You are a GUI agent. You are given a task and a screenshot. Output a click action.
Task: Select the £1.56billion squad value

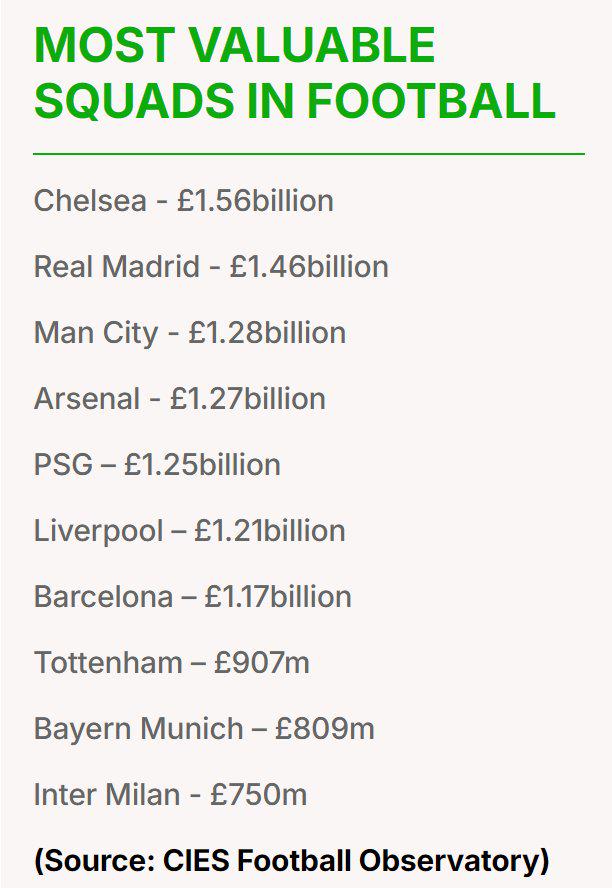(255, 201)
